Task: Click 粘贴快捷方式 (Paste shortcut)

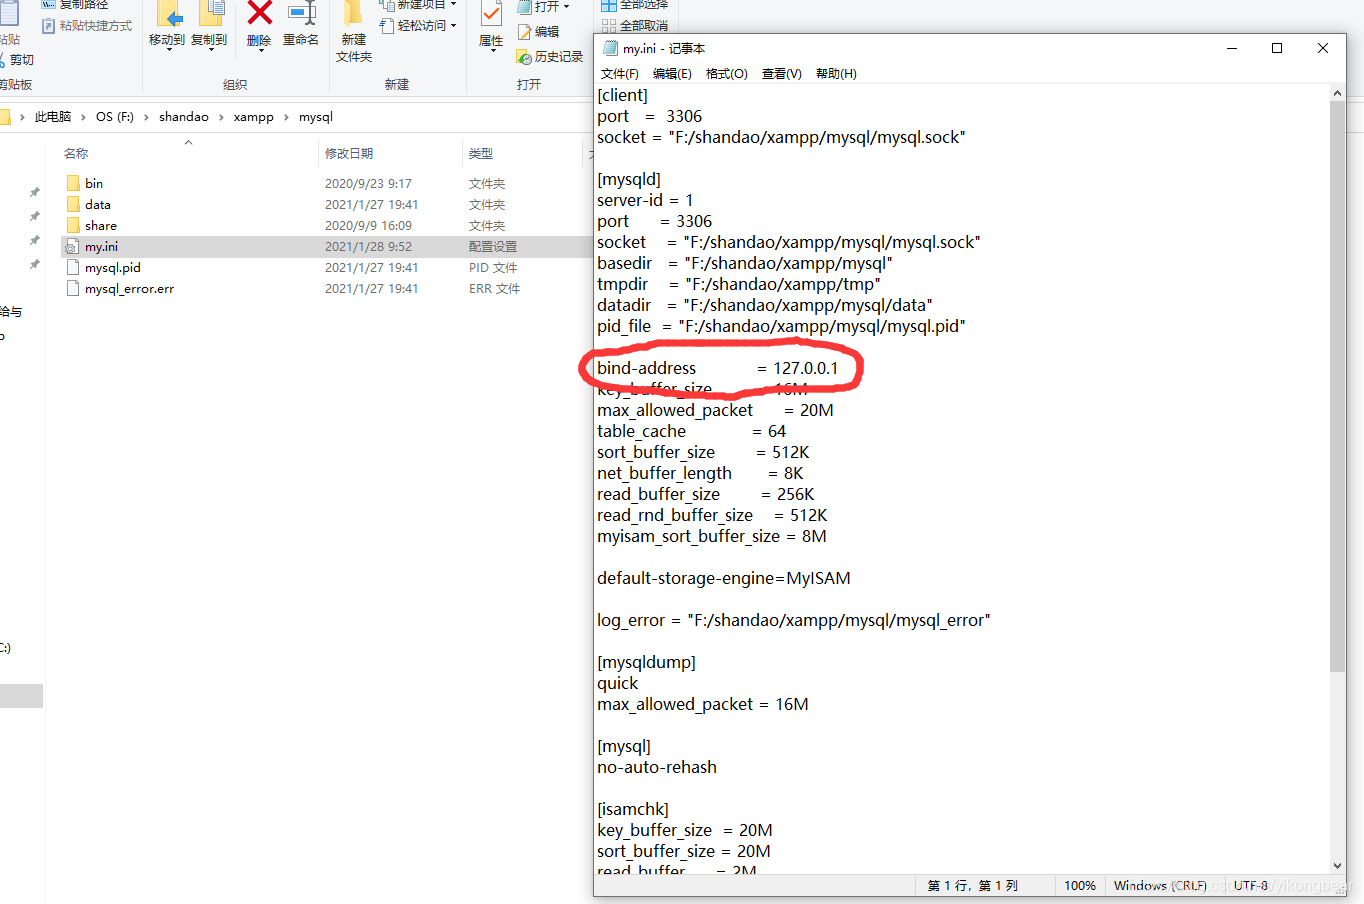Action: click(87, 26)
